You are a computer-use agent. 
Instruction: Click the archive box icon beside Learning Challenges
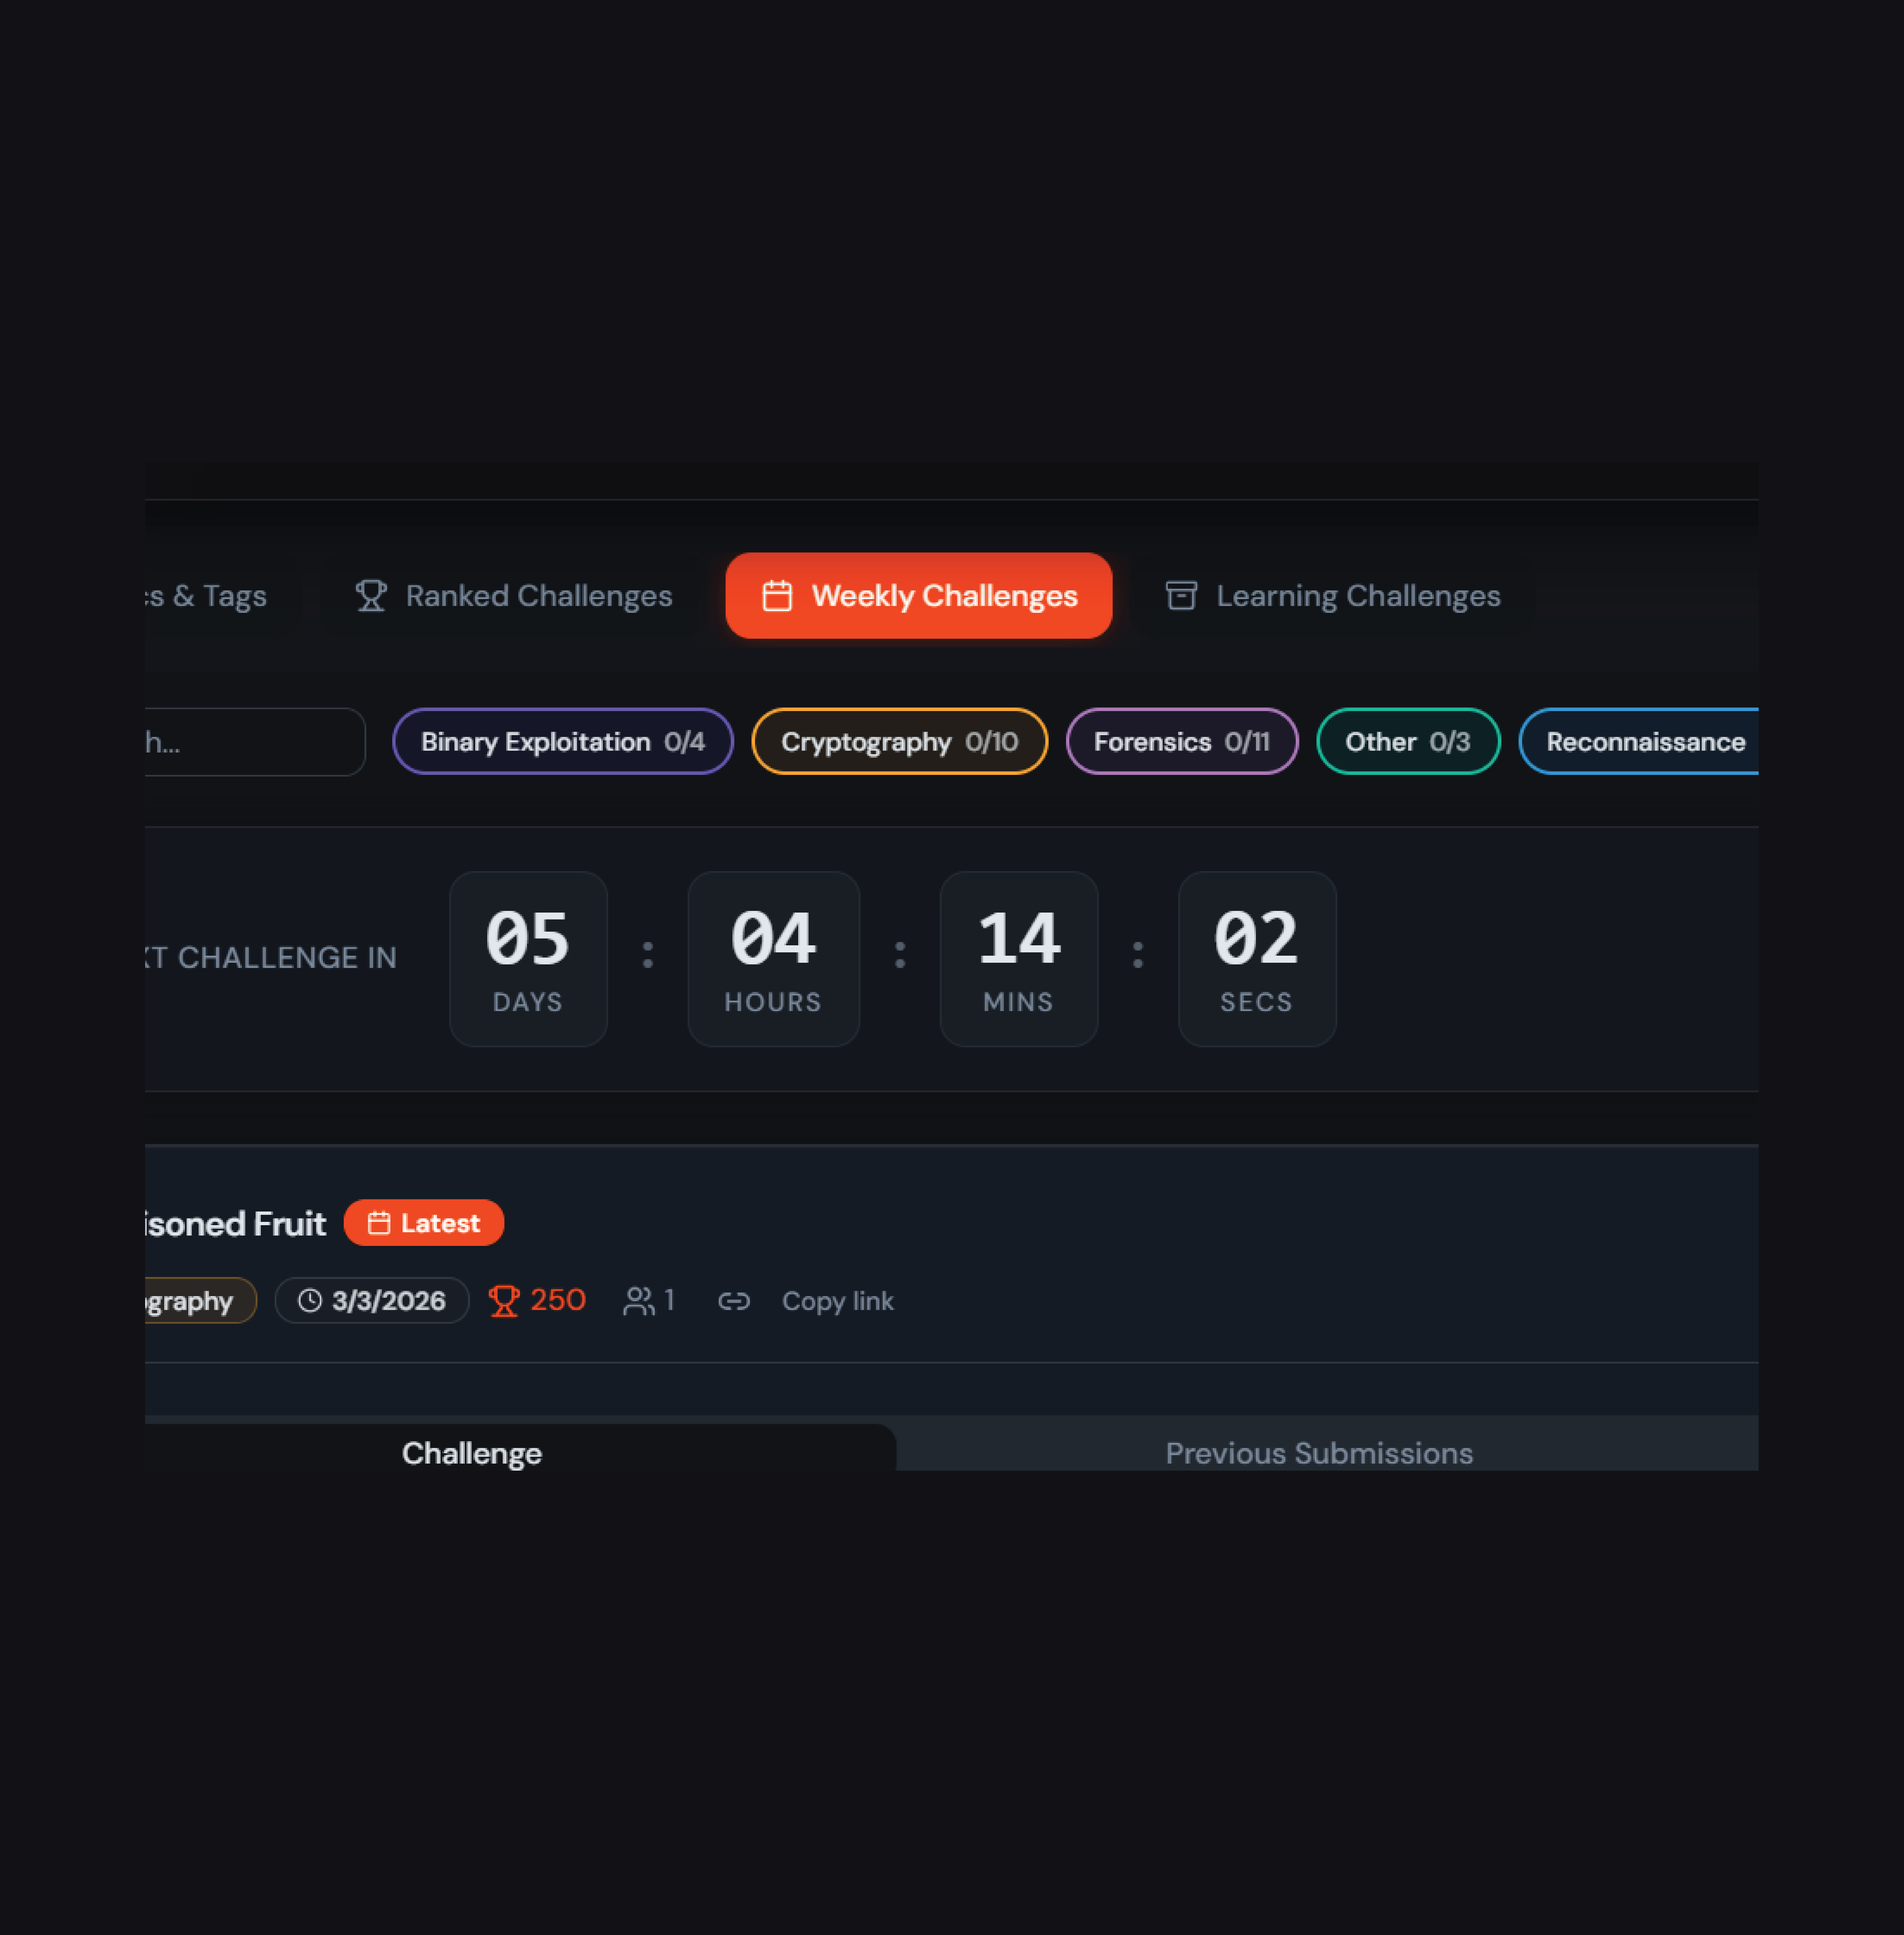[1181, 596]
